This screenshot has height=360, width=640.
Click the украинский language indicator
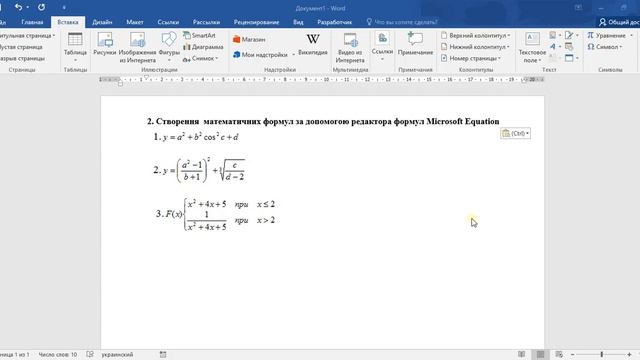[x=117, y=354]
